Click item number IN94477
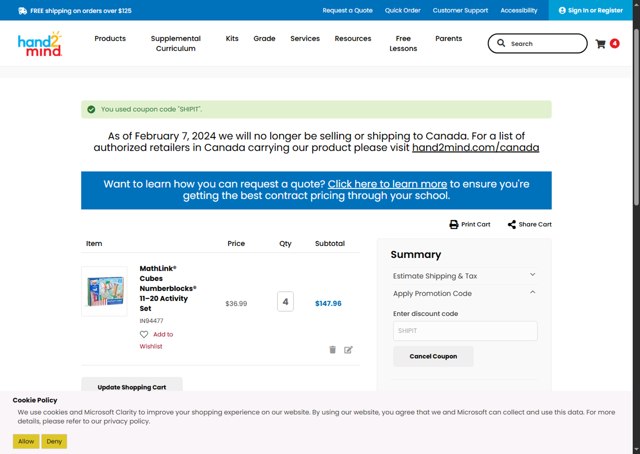640x454 pixels. point(151,321)
